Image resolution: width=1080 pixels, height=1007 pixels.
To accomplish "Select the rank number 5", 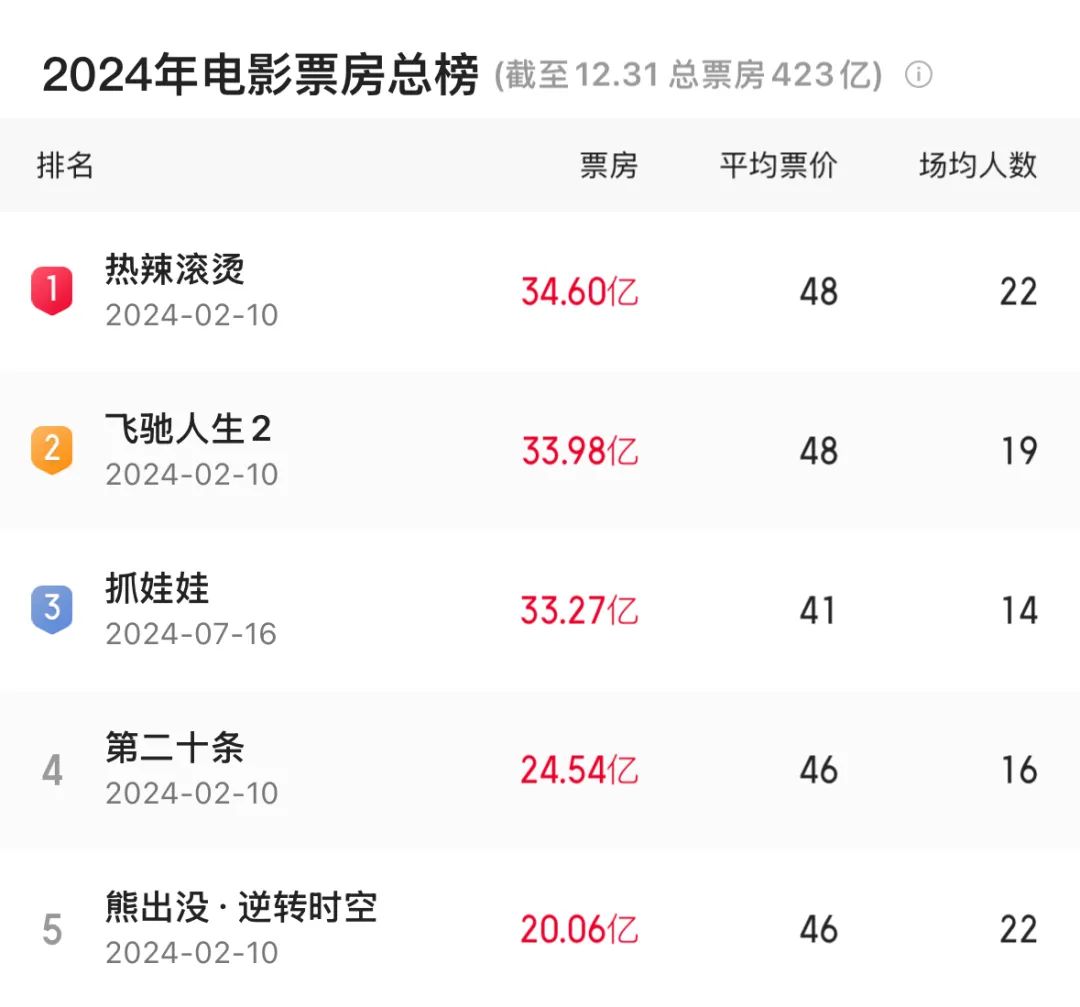I will point(52,929).
